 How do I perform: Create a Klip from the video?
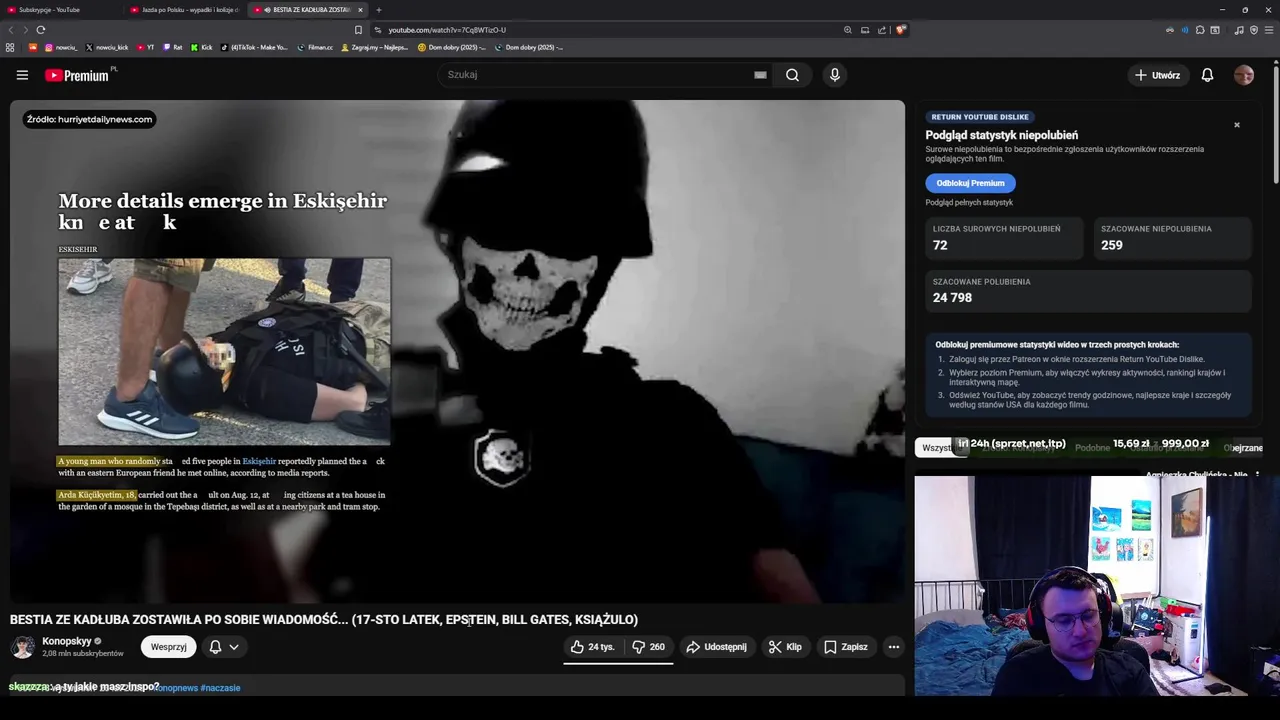(x=785, y=647)
